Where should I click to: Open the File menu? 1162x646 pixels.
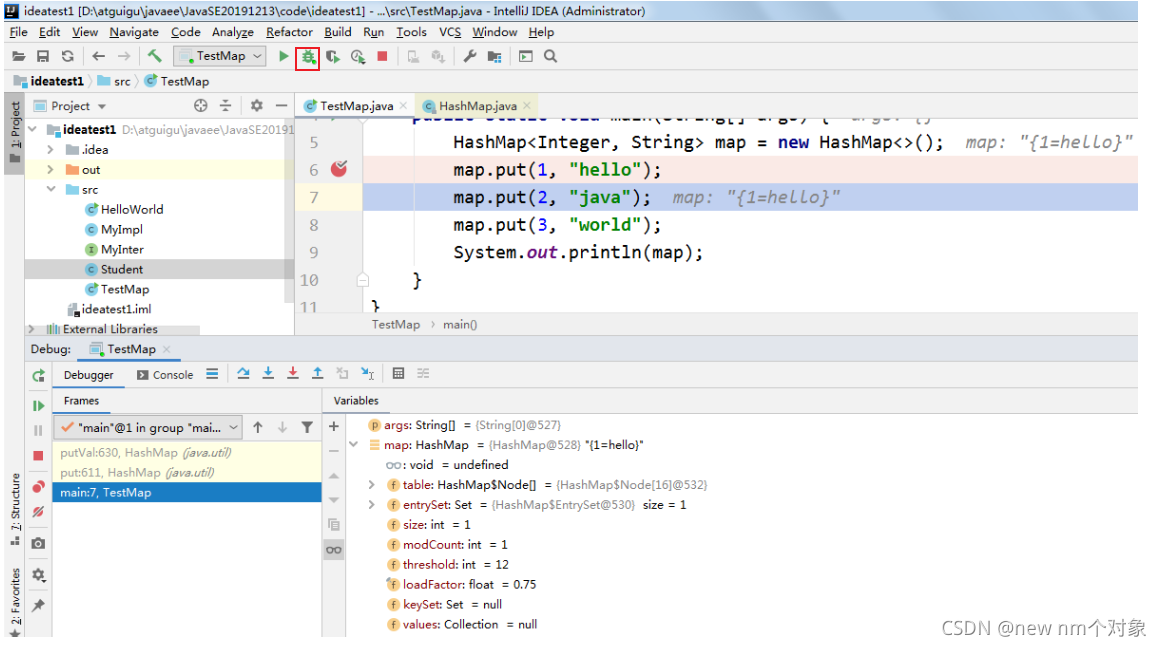(x=19, y=32)
